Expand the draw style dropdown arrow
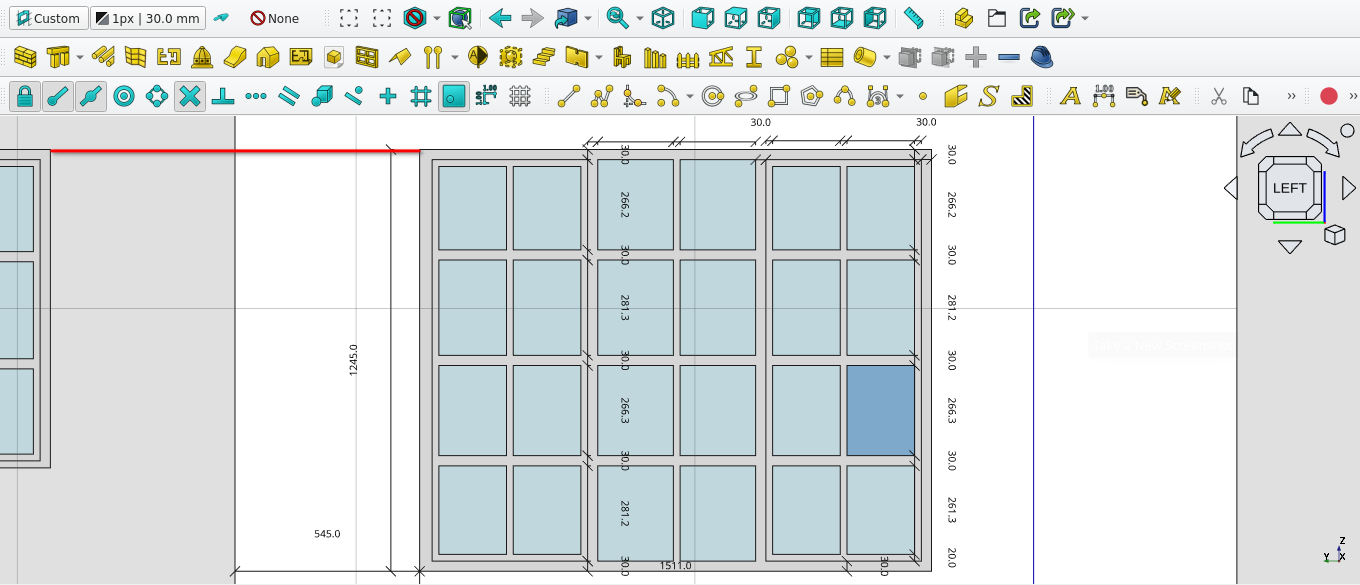Image resolution: width=1360 pixels, height=585 pixels. pos(437,18)
